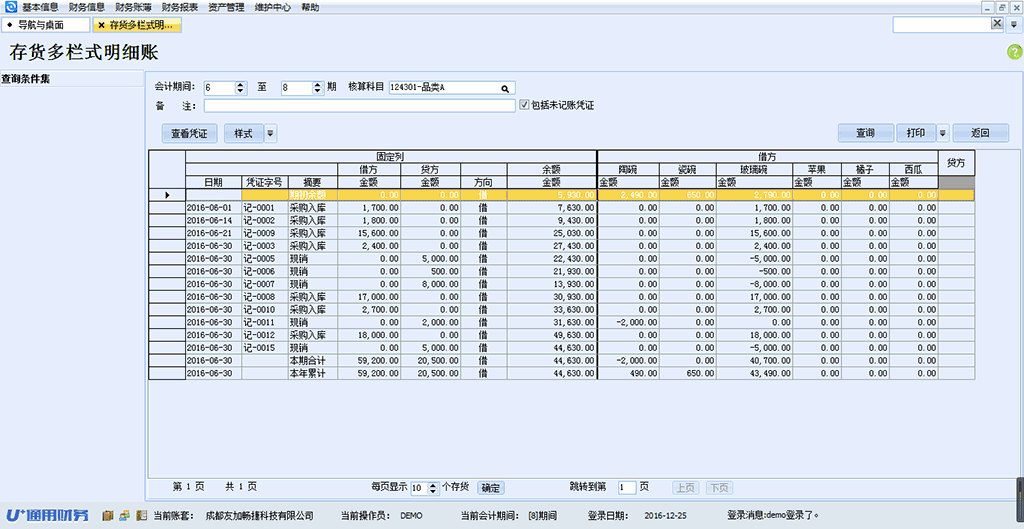Click the third status bar icon before 当前账套
This screenshot has height=529, width=1024.
pyautogui.click(x=140, y=516)
